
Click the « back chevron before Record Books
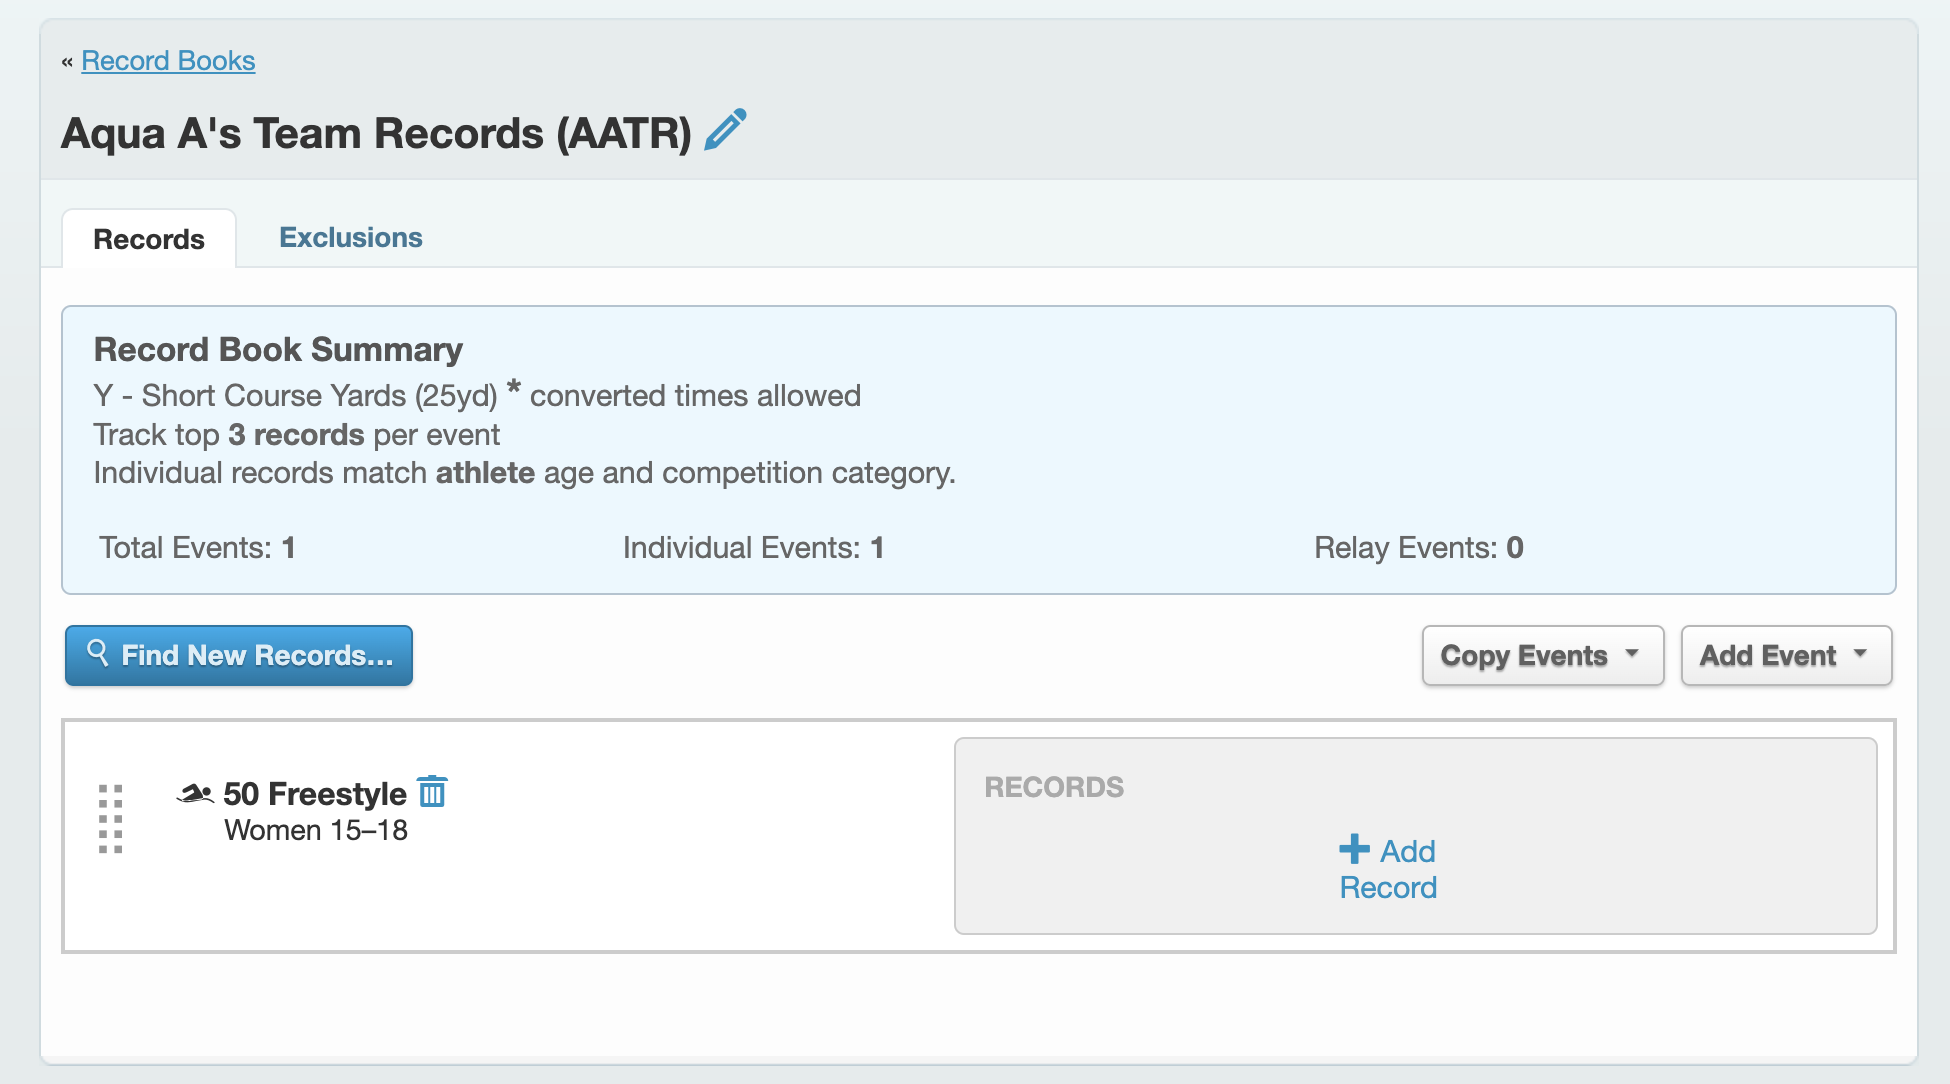tap(67, 62)
